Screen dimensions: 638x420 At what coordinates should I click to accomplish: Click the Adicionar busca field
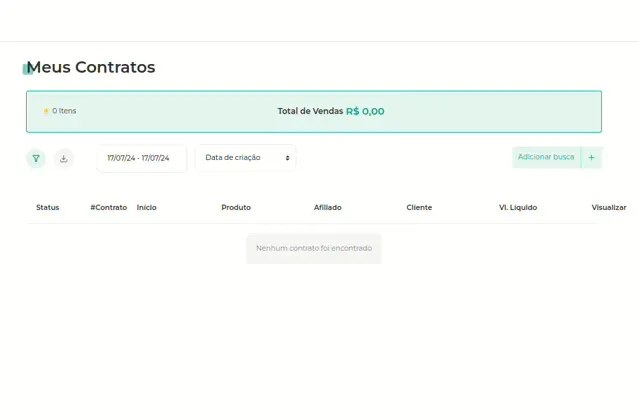click(546, 157)
